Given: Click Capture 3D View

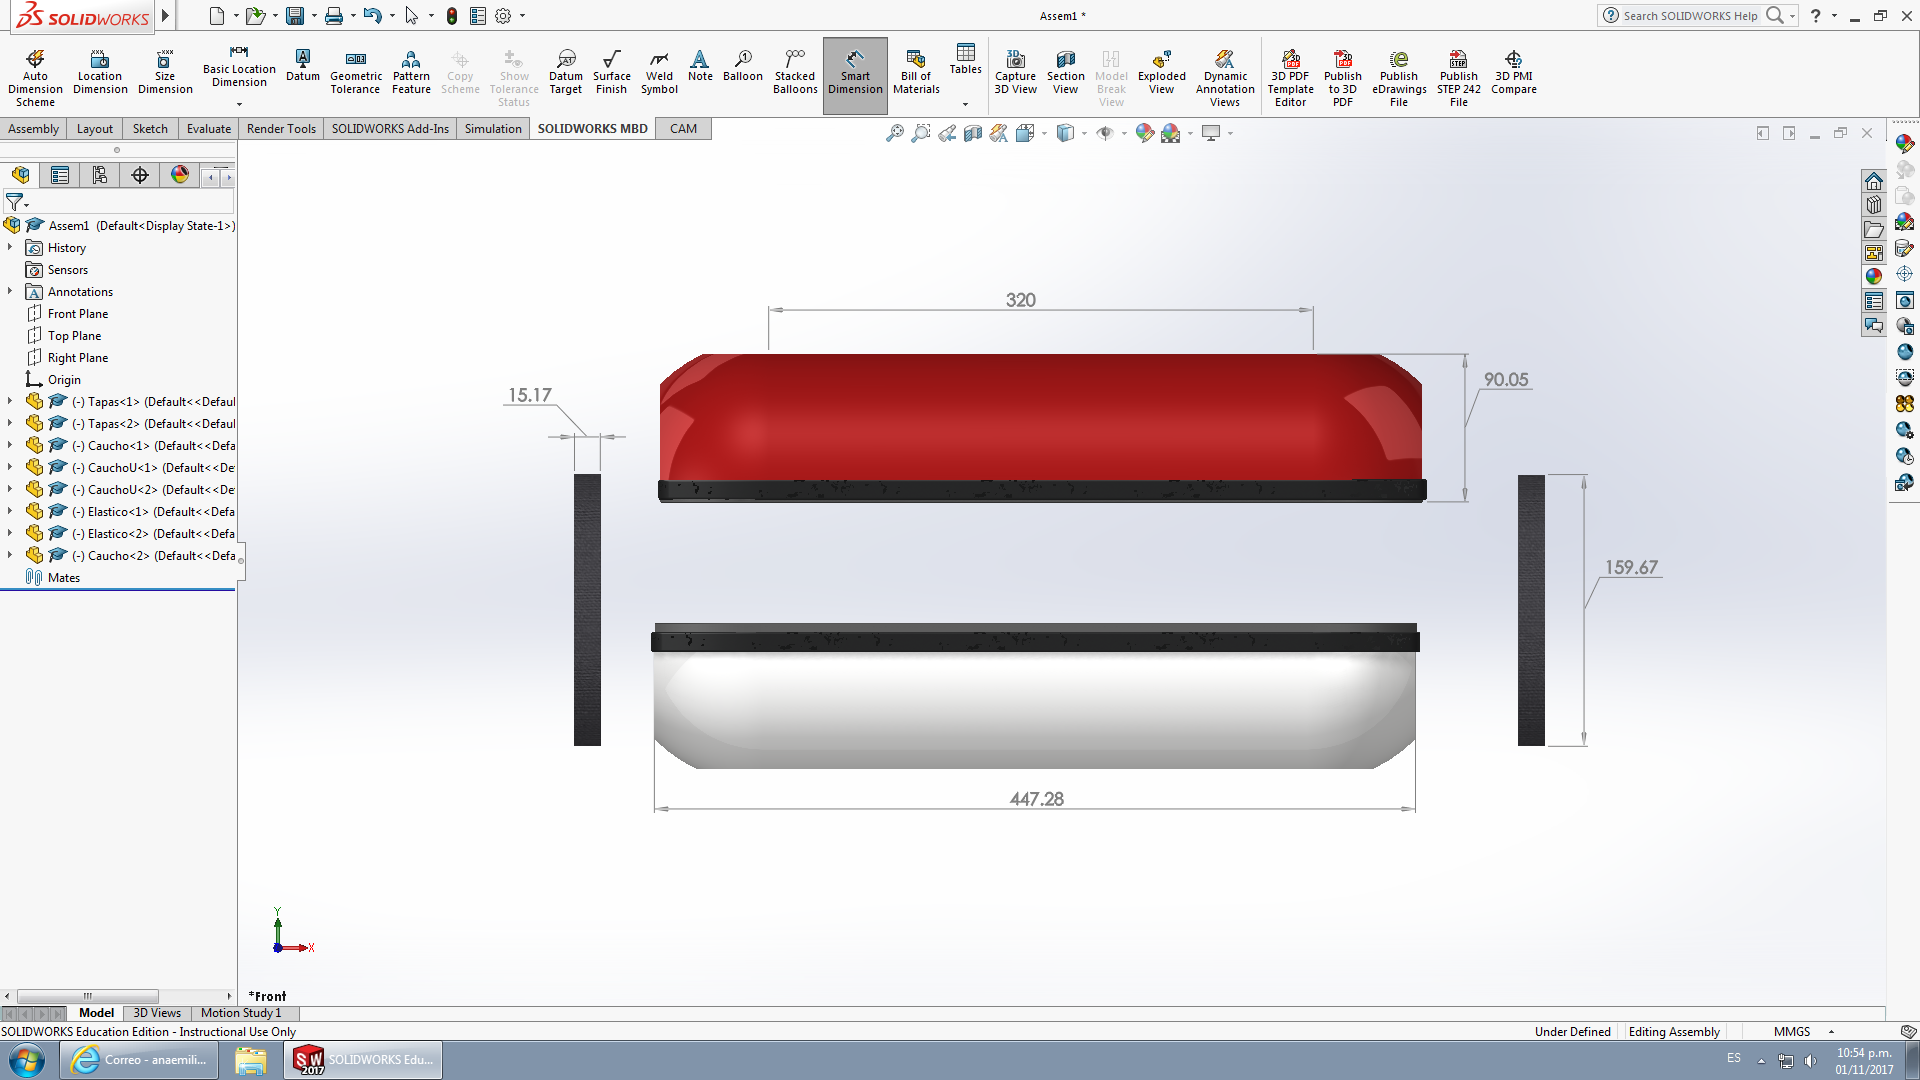Looking at the screenshot, I should tap(1015, 72).
